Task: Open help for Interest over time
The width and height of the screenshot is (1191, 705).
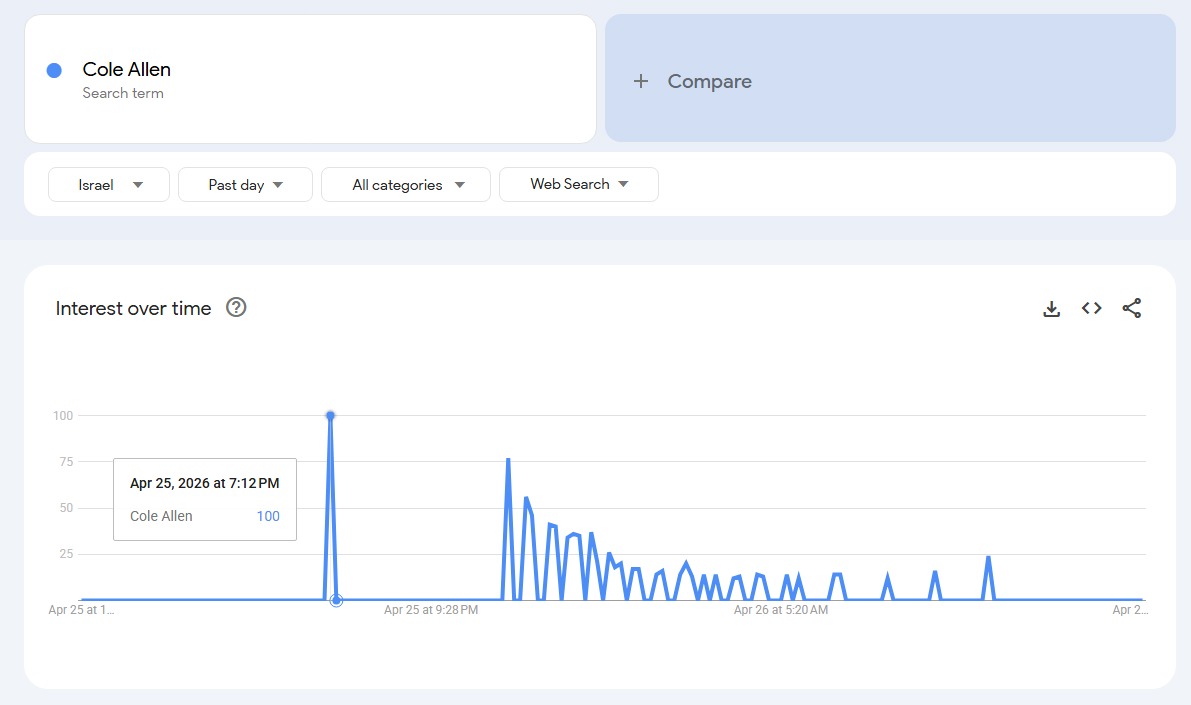Action: coord(236,308)
